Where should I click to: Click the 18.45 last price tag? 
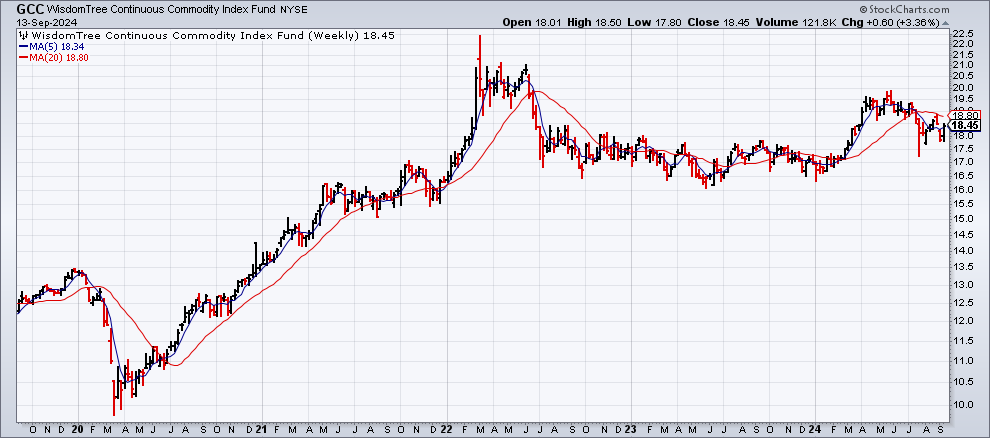967,126
